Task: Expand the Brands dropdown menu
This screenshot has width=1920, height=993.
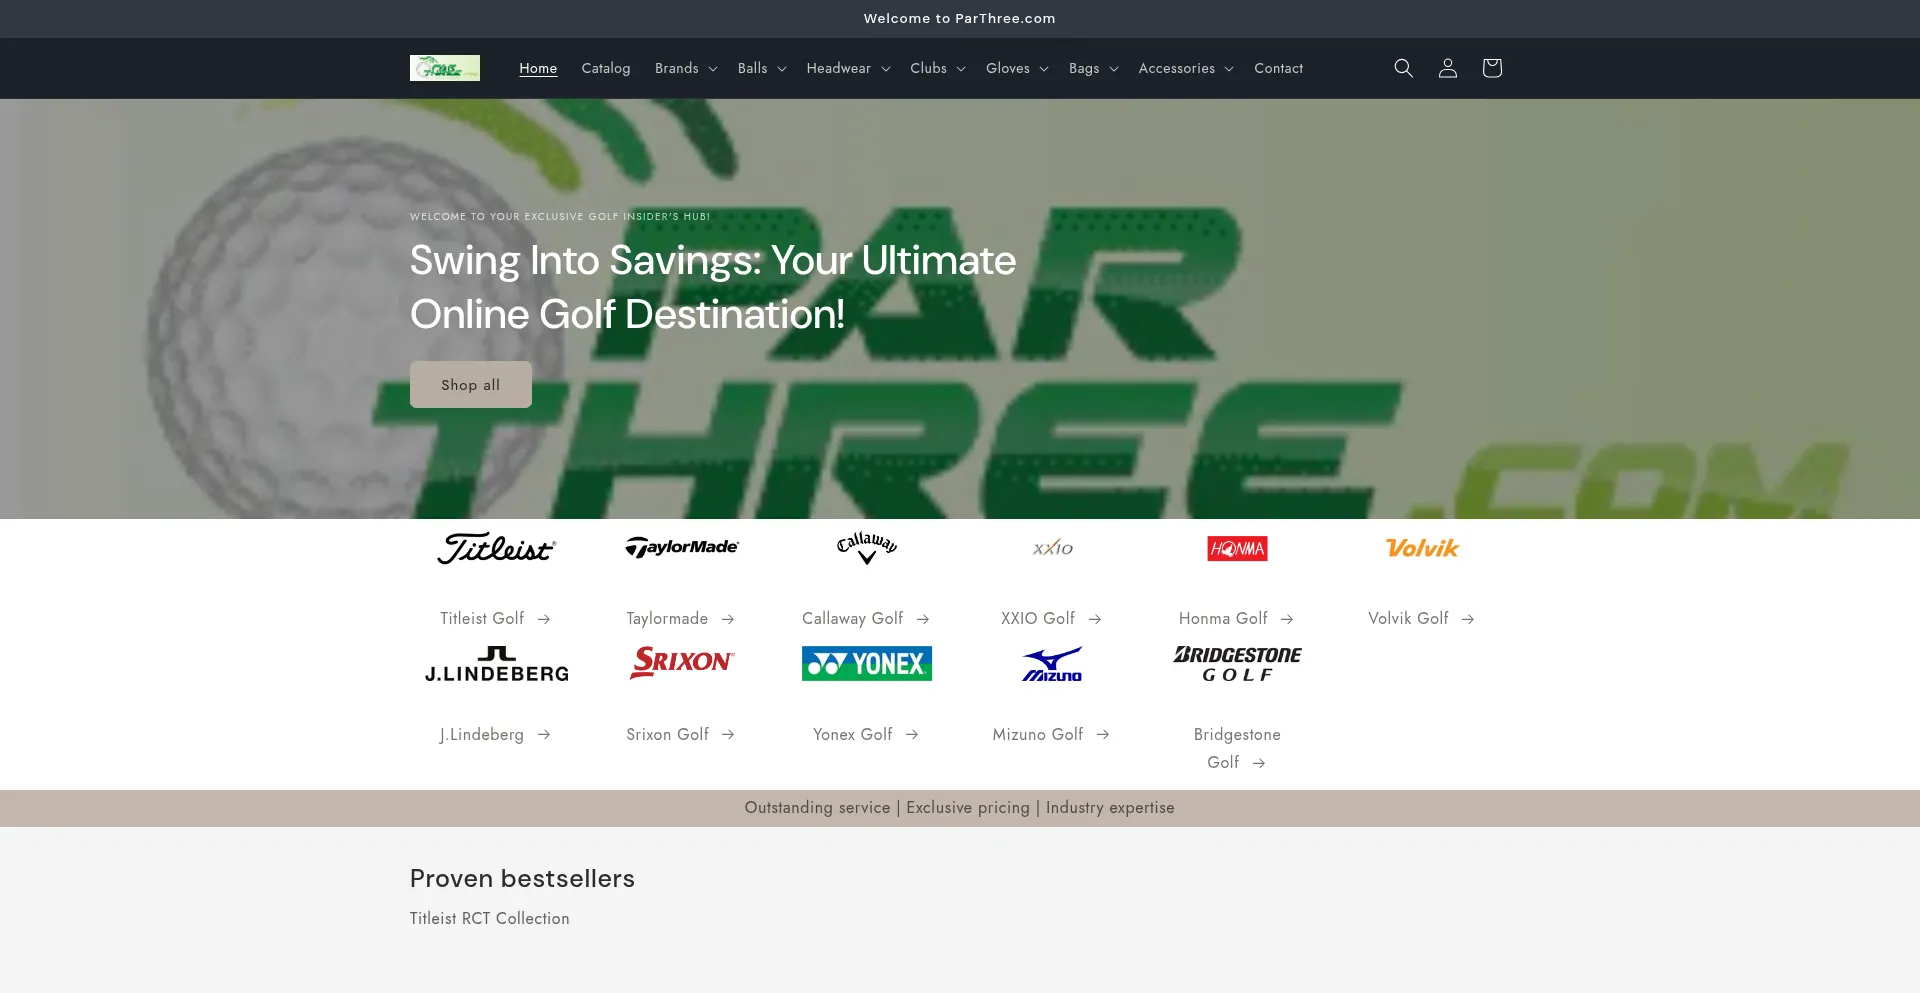Action: tap(686, 68)
